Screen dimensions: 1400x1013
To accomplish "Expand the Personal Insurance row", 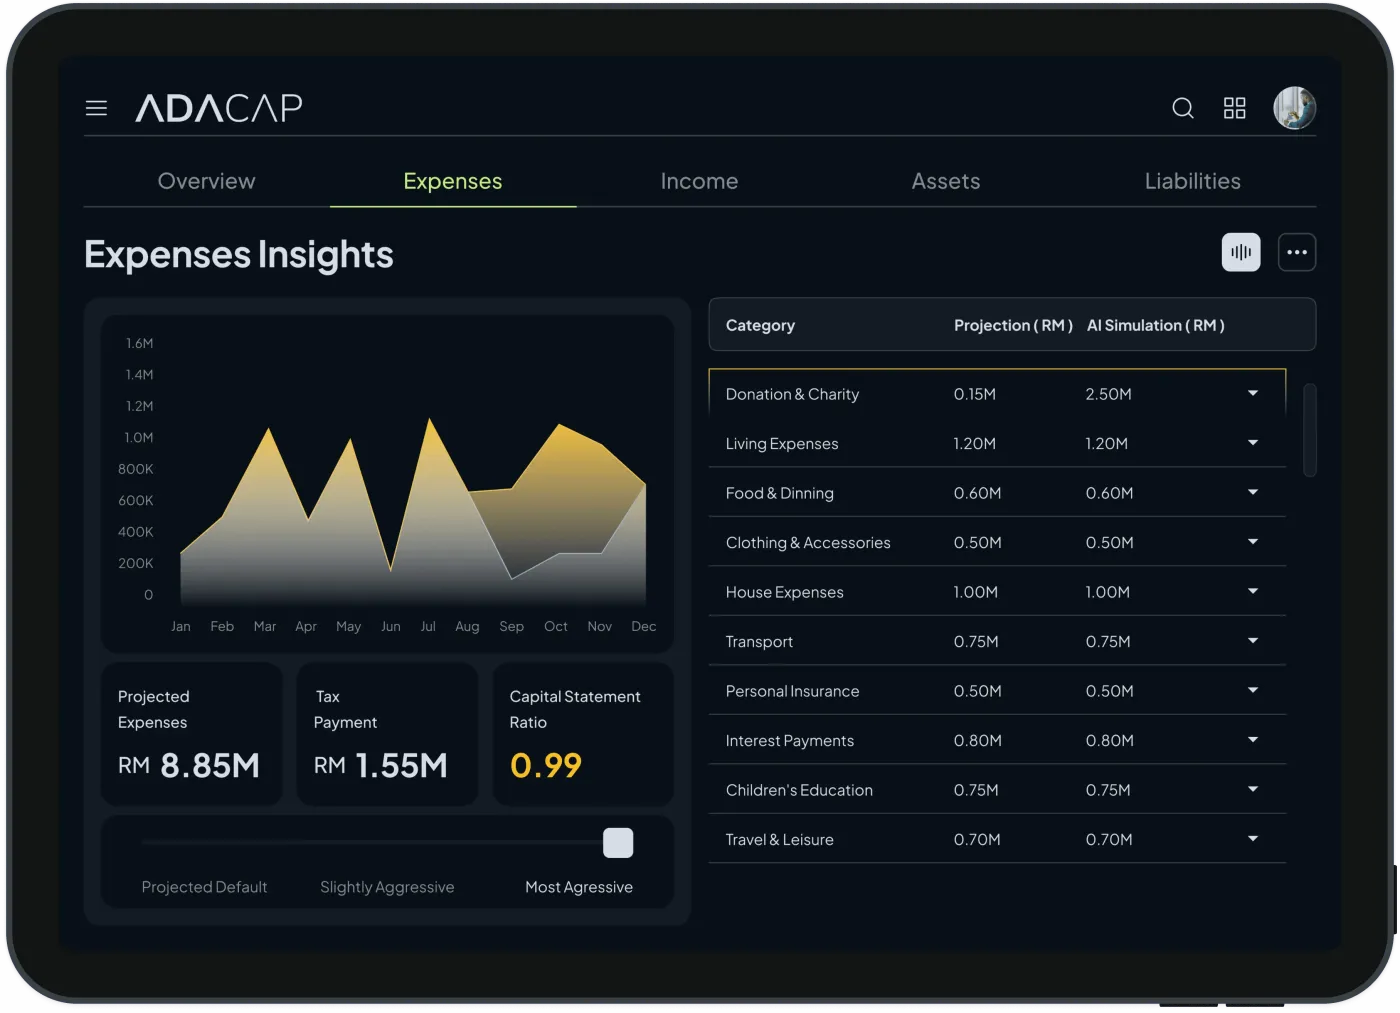I will pos(1253,690).
